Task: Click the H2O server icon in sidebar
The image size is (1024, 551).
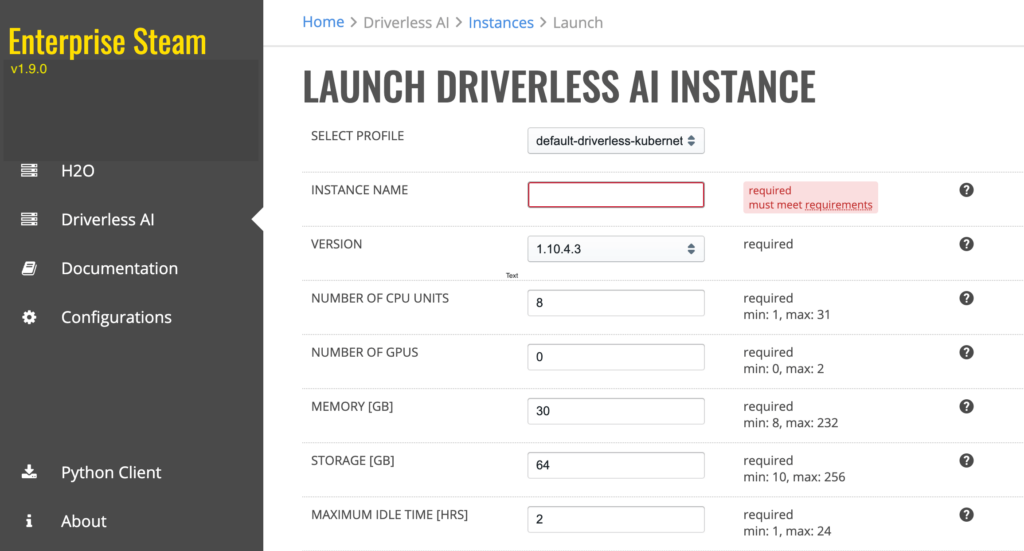Action: tap(29, 170)
